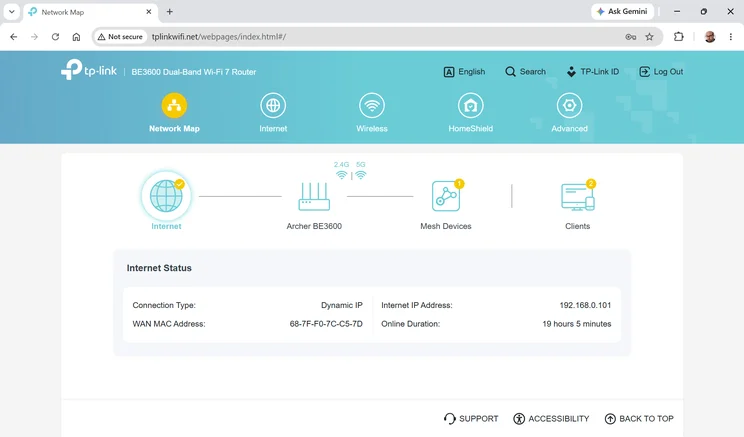Click the 19 hours 5 minutes duration
Screen dimensions: 744x437
pos(577,324)
